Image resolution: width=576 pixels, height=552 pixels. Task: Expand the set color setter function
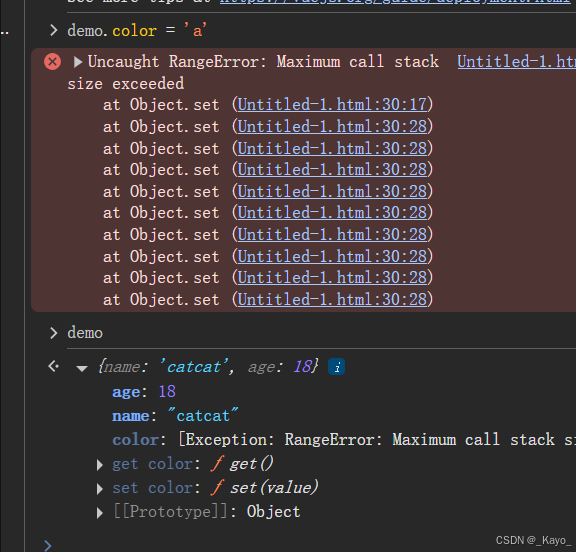[100, 489]
